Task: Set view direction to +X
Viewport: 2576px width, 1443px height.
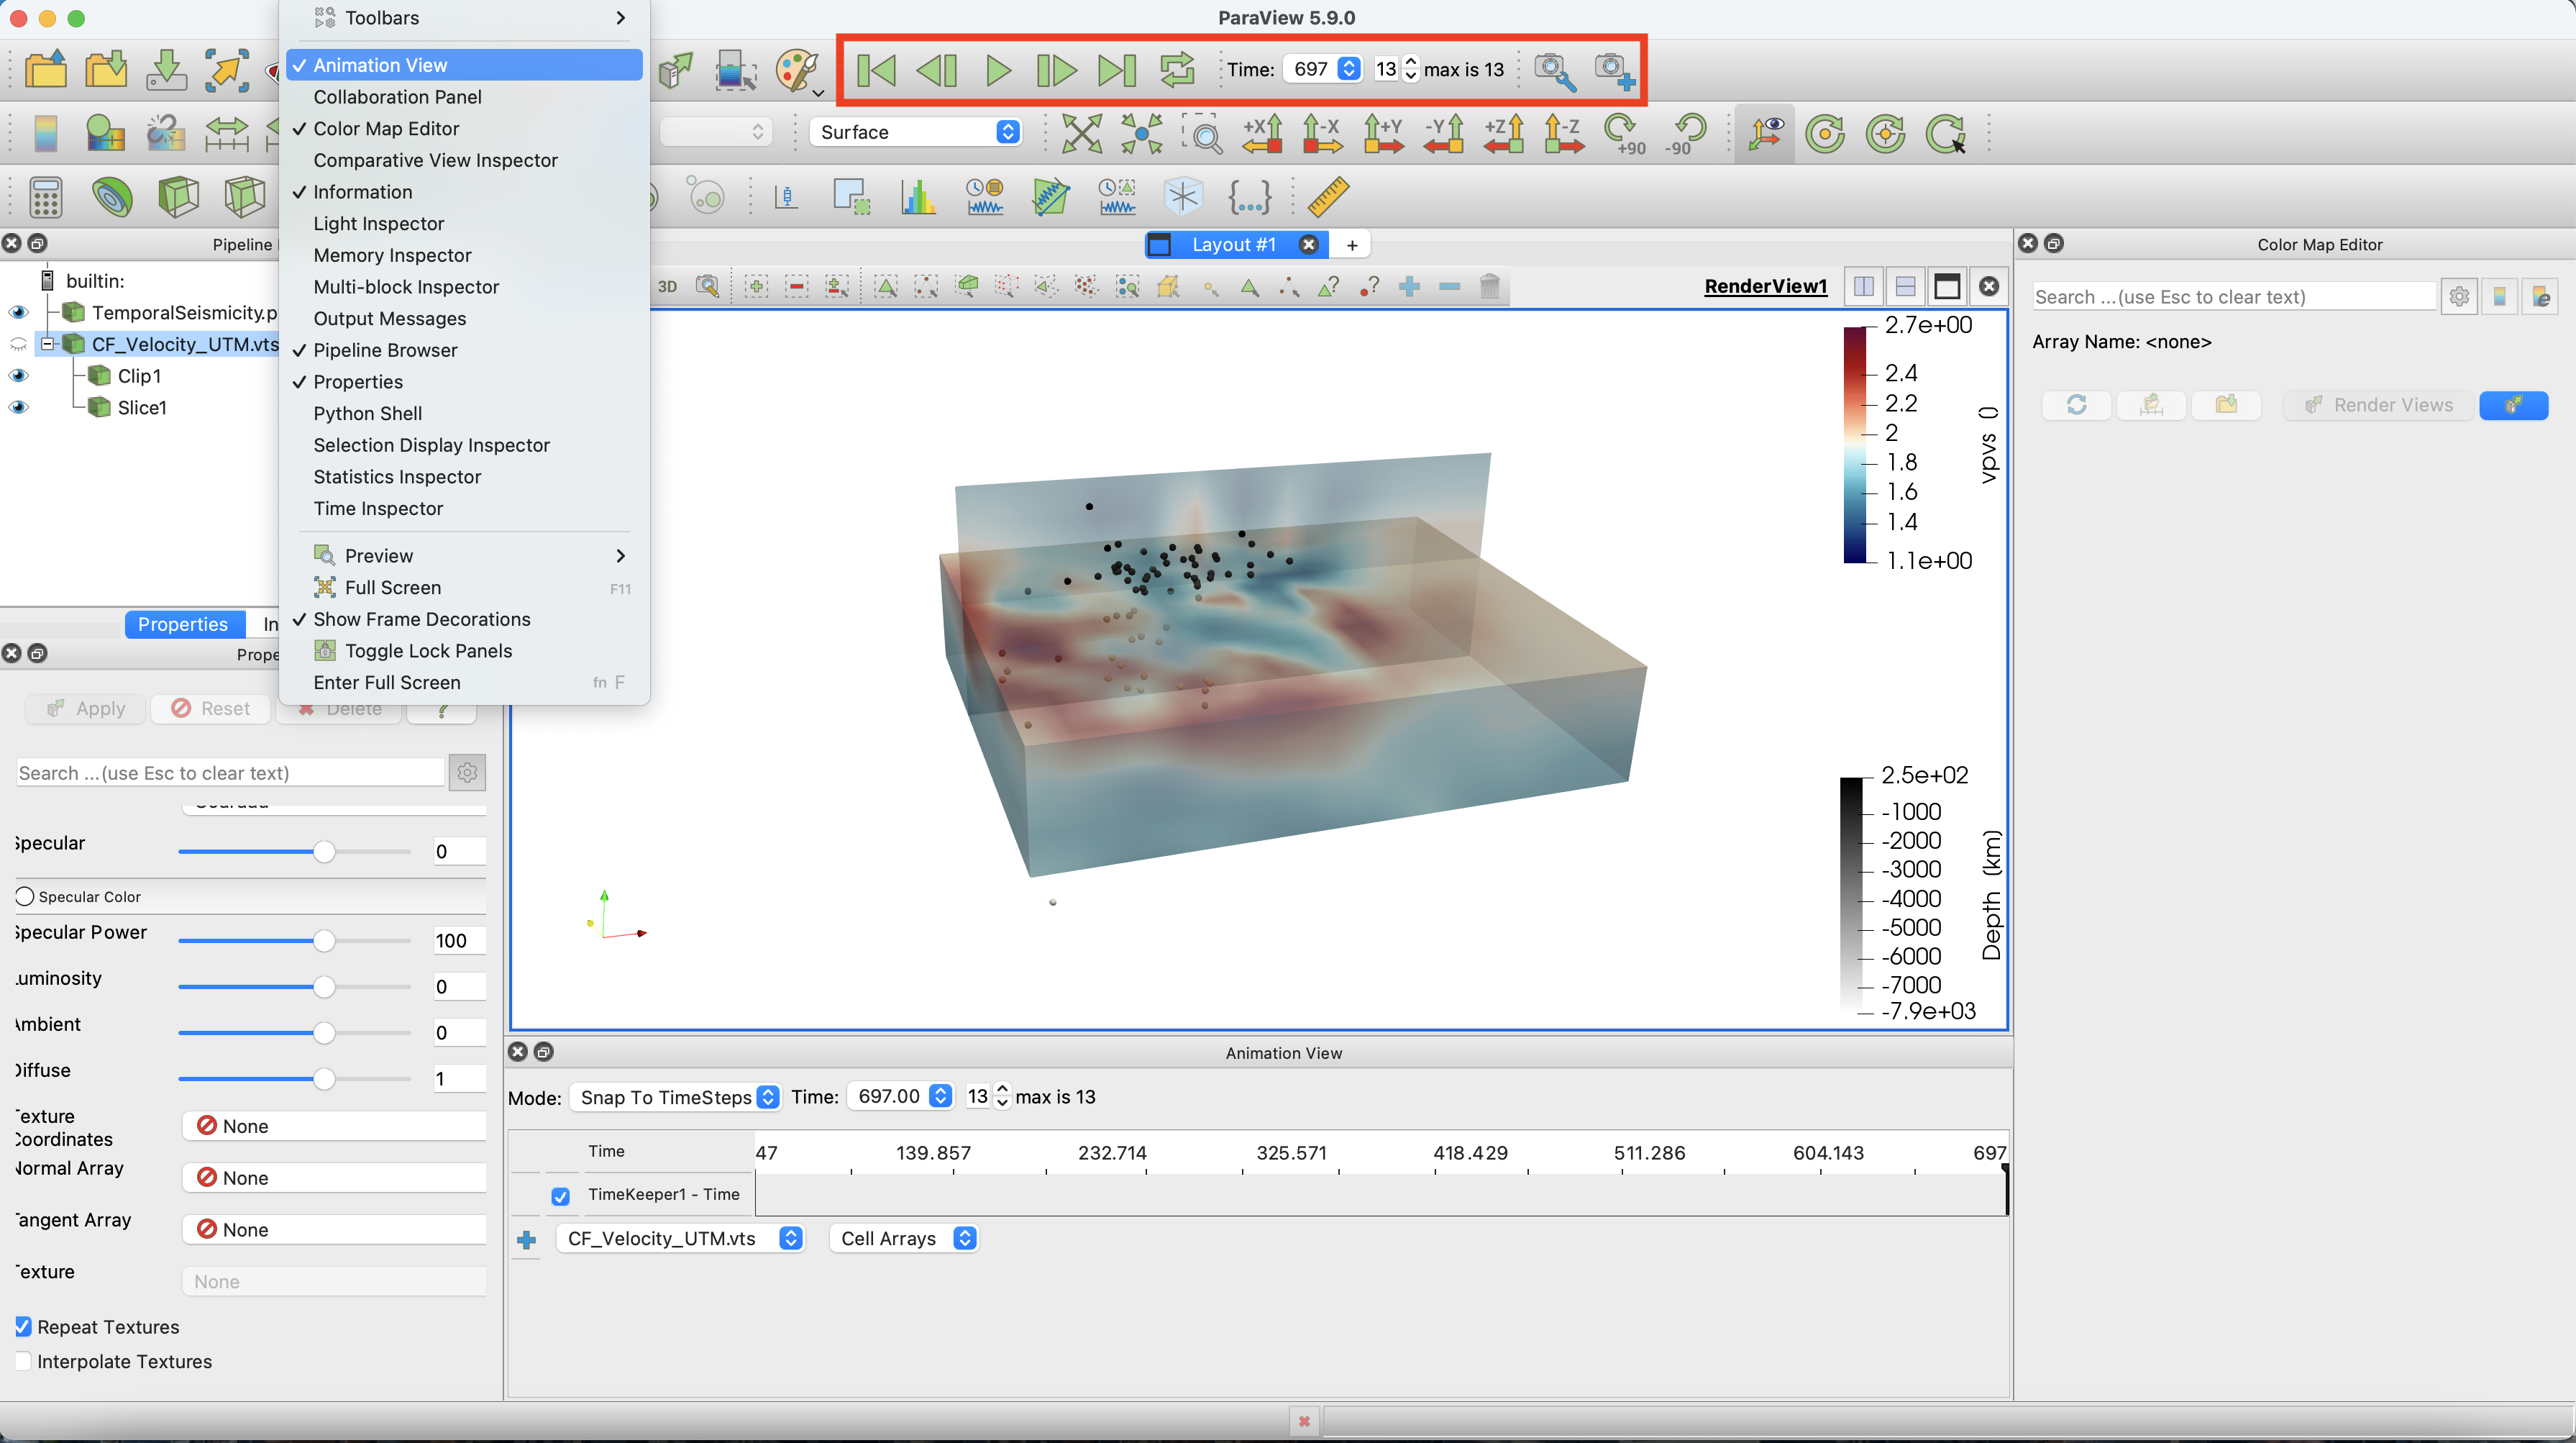Action: pyautogui.click(x=1263, y=133)
